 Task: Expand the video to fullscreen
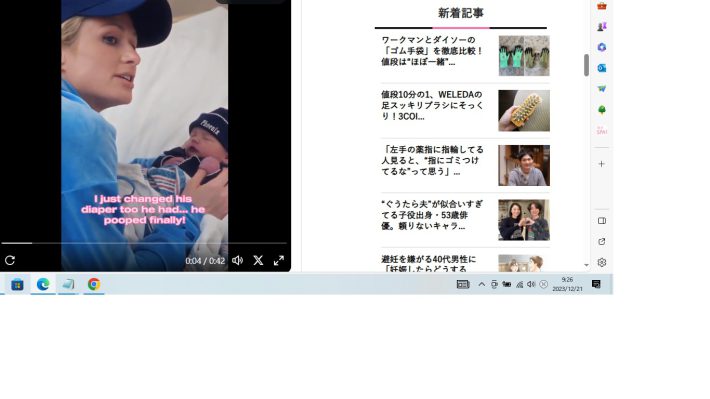click(279, 260)
